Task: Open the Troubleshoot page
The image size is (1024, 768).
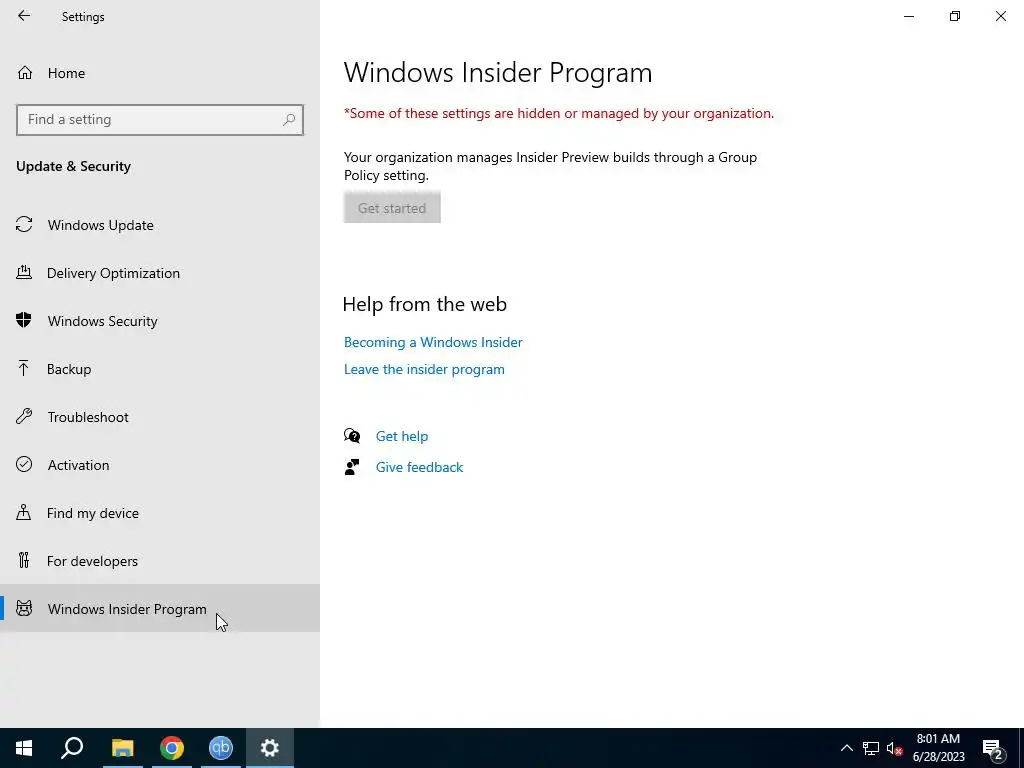Action: 160,417
